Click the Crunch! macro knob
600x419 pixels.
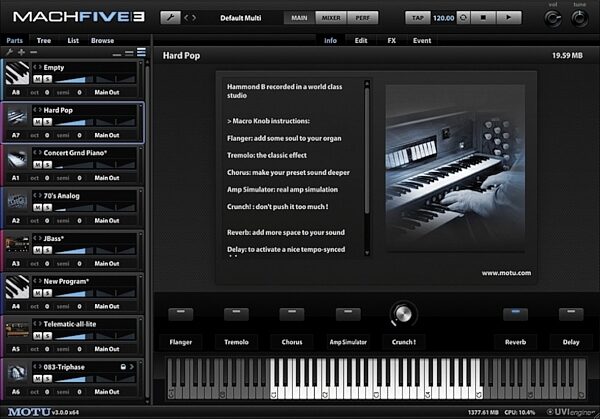[x=403, y=314]
